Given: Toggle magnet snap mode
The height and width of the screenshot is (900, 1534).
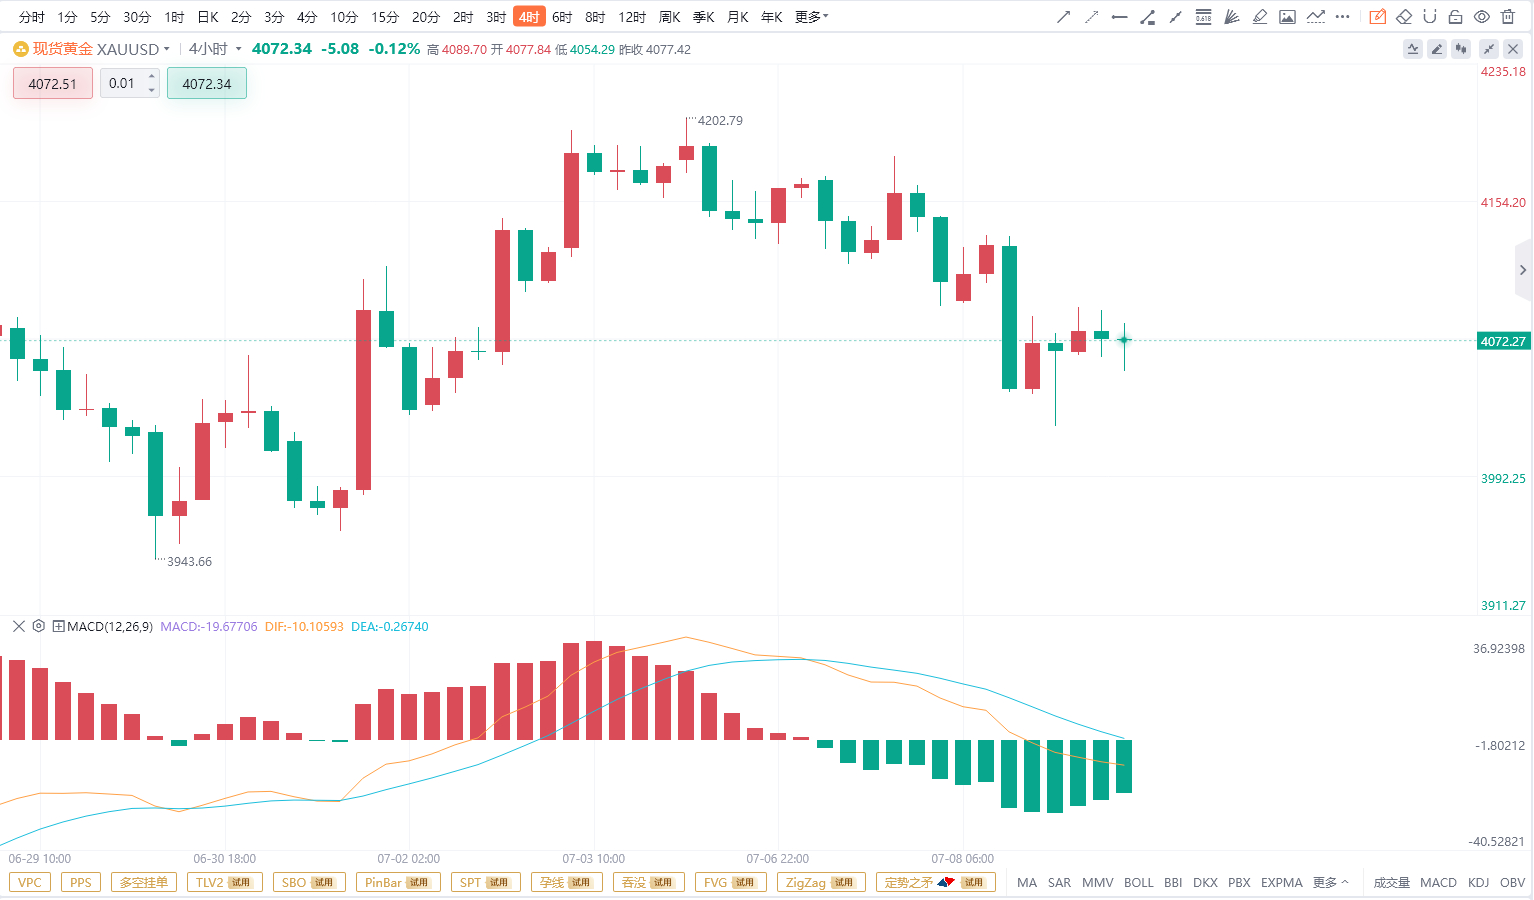Looking at the screenshot, I should pyautogui.click(x=1430, y=17).
